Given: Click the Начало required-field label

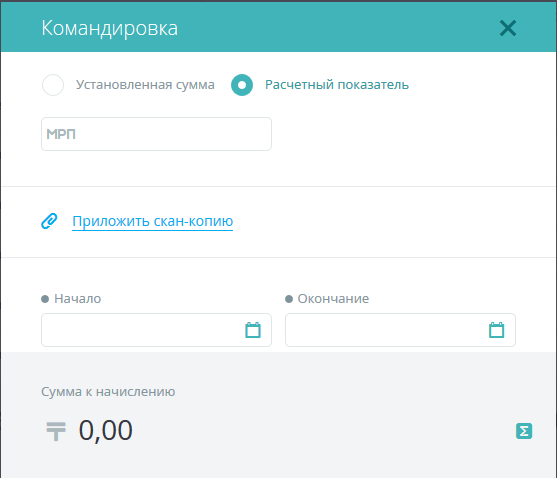Looking at the screenshot, I should [x=77, y=299].
